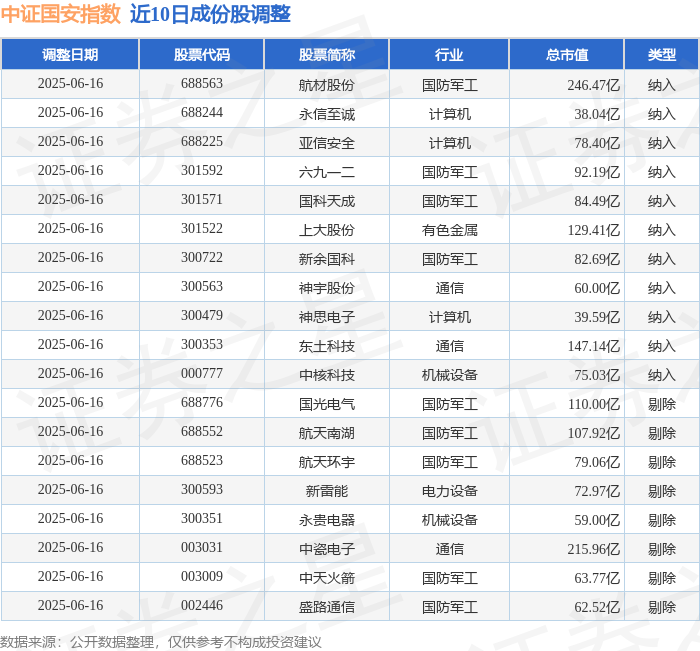Click stock code 688552
700x651 pixels.
[x=202, y=432]
